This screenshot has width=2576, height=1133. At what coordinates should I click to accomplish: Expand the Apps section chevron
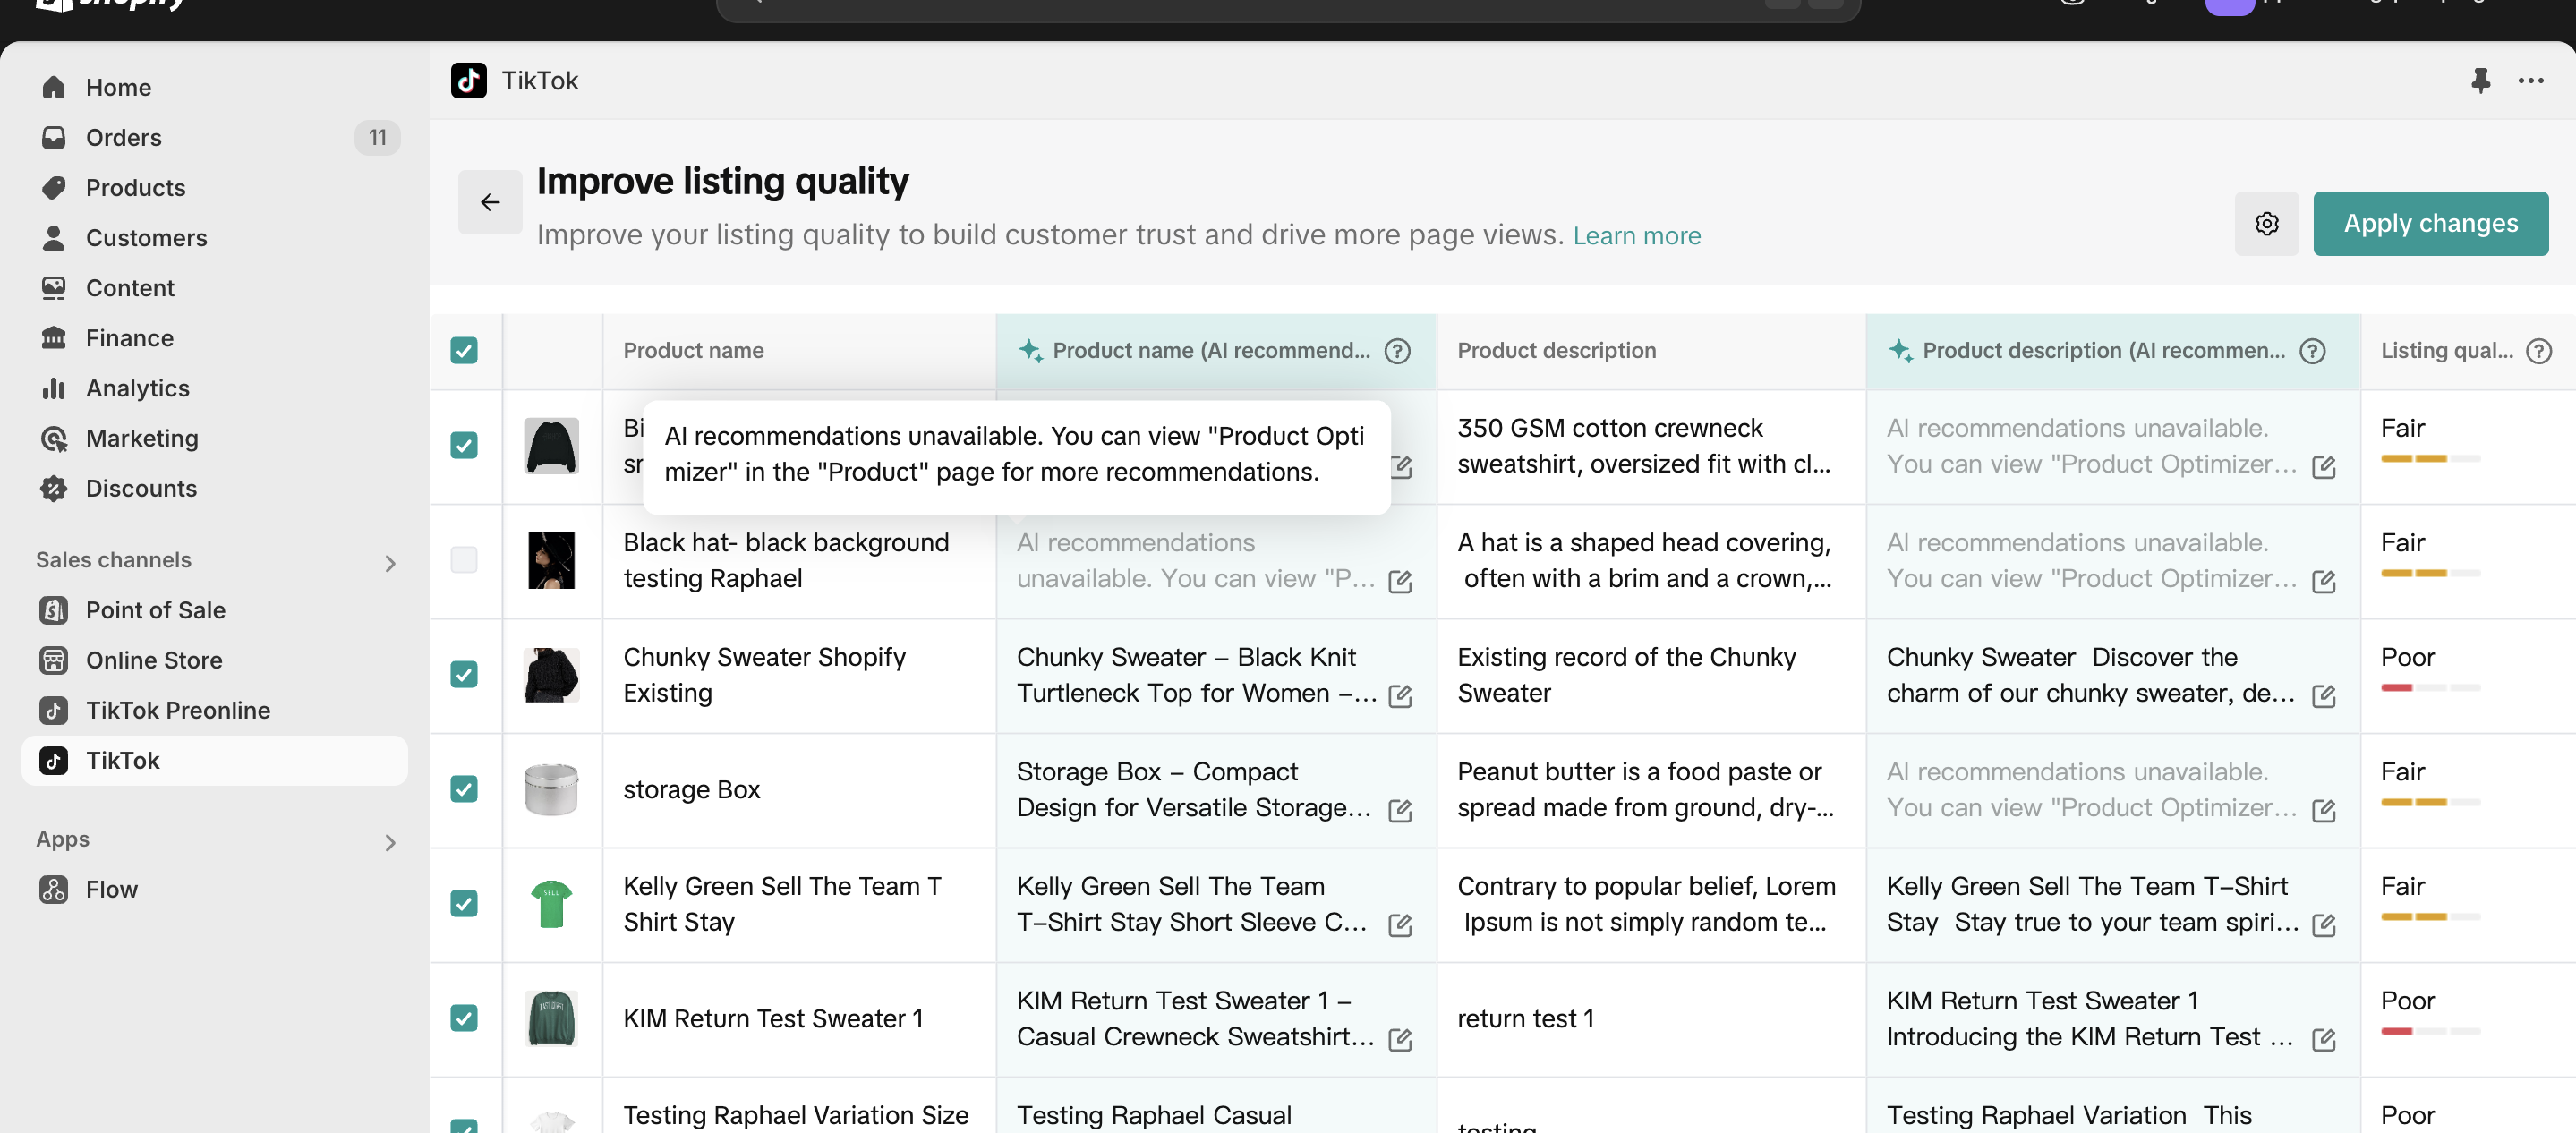click(x=390, y=842)
